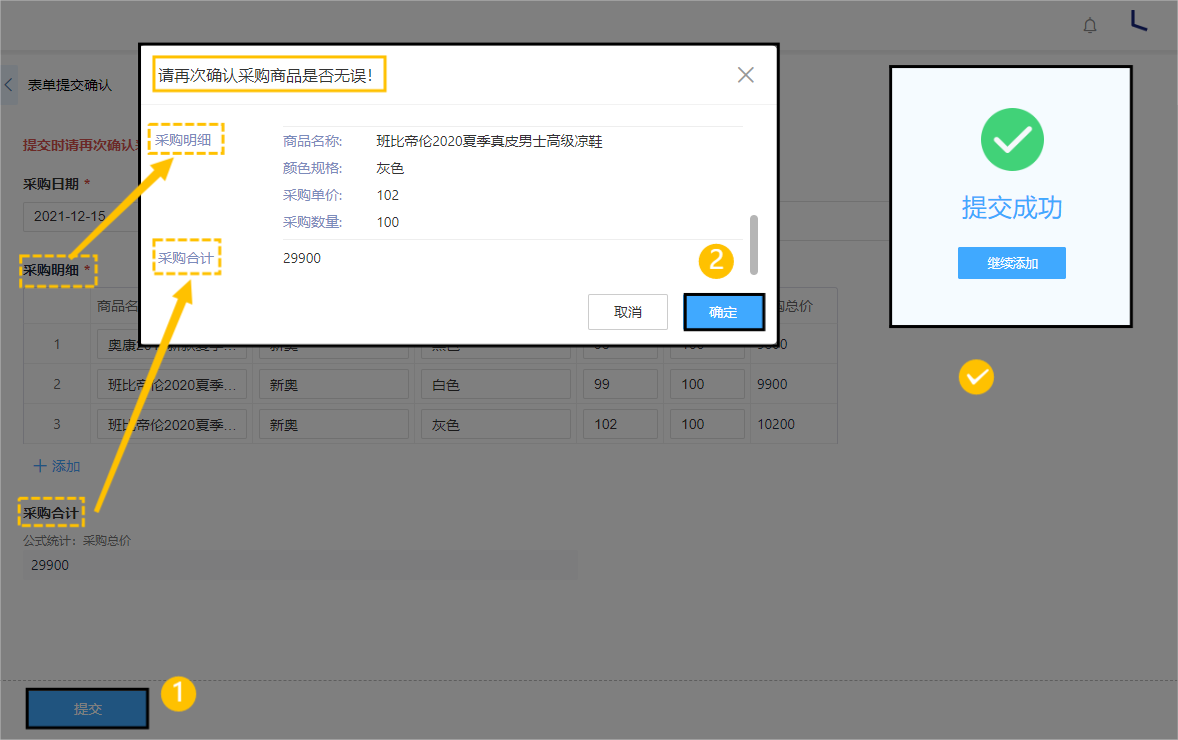Select the 灰色 color field in row 3

tap(495, 425)
